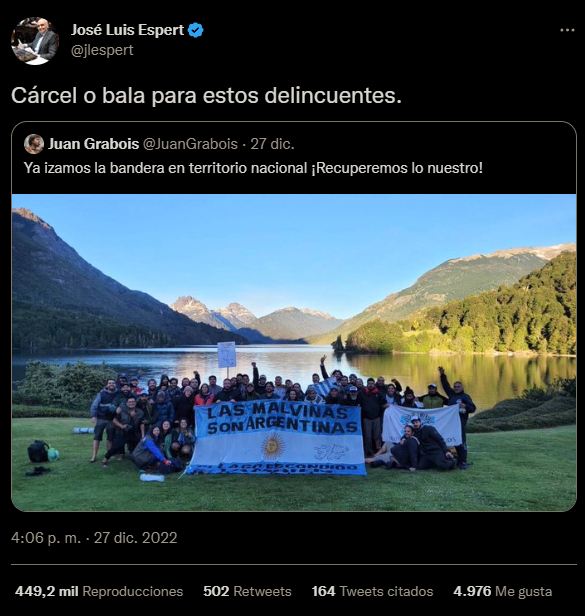Open the 4.976 Me gusta list
Screen dimensions: 585x616
click(502, 591)
